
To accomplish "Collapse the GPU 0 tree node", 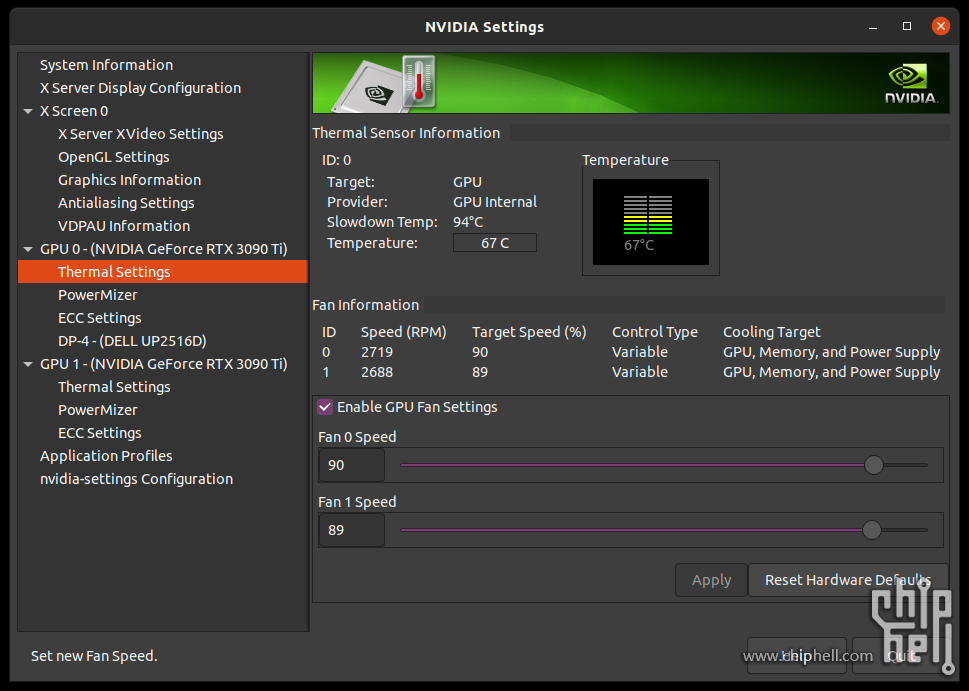I will (x=28, y=249).
